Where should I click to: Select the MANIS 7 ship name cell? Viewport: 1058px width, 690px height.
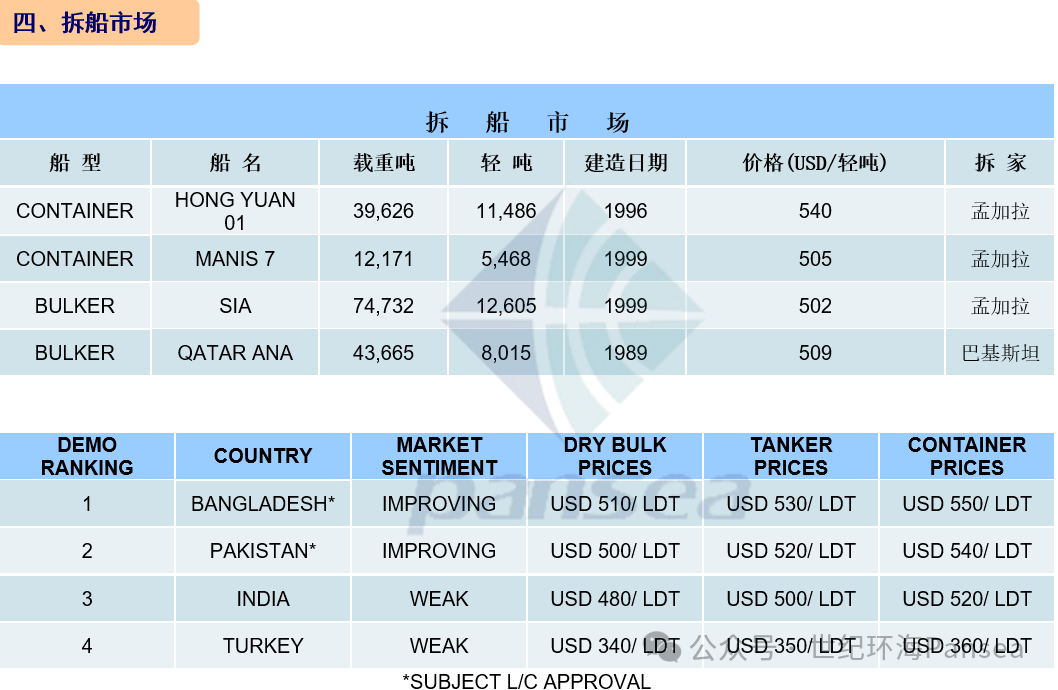point(235,259)
